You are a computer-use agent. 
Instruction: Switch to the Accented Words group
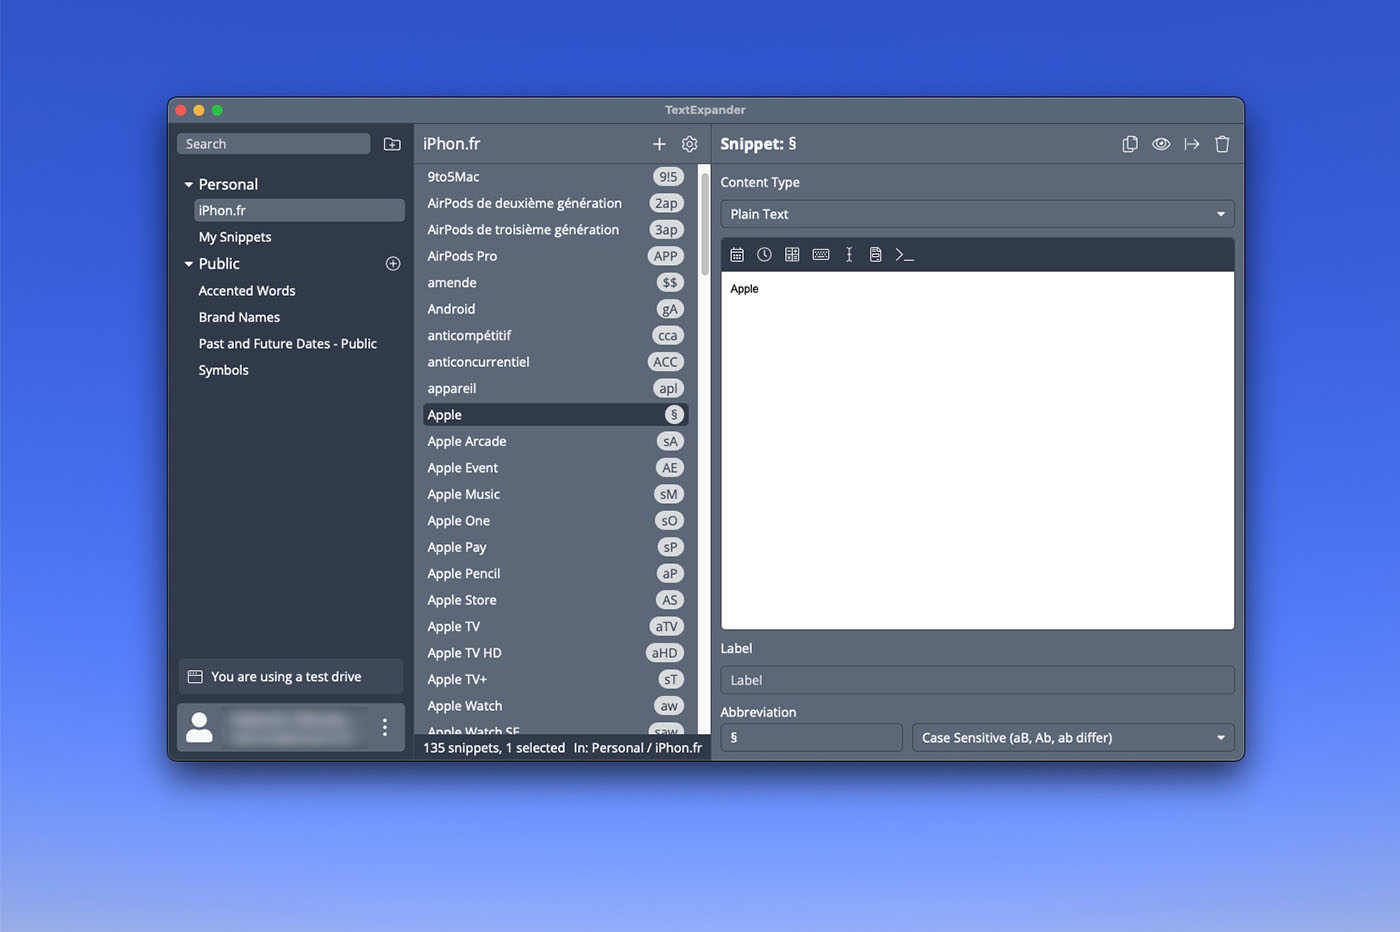pyautogui.click(x=246, y=290)
